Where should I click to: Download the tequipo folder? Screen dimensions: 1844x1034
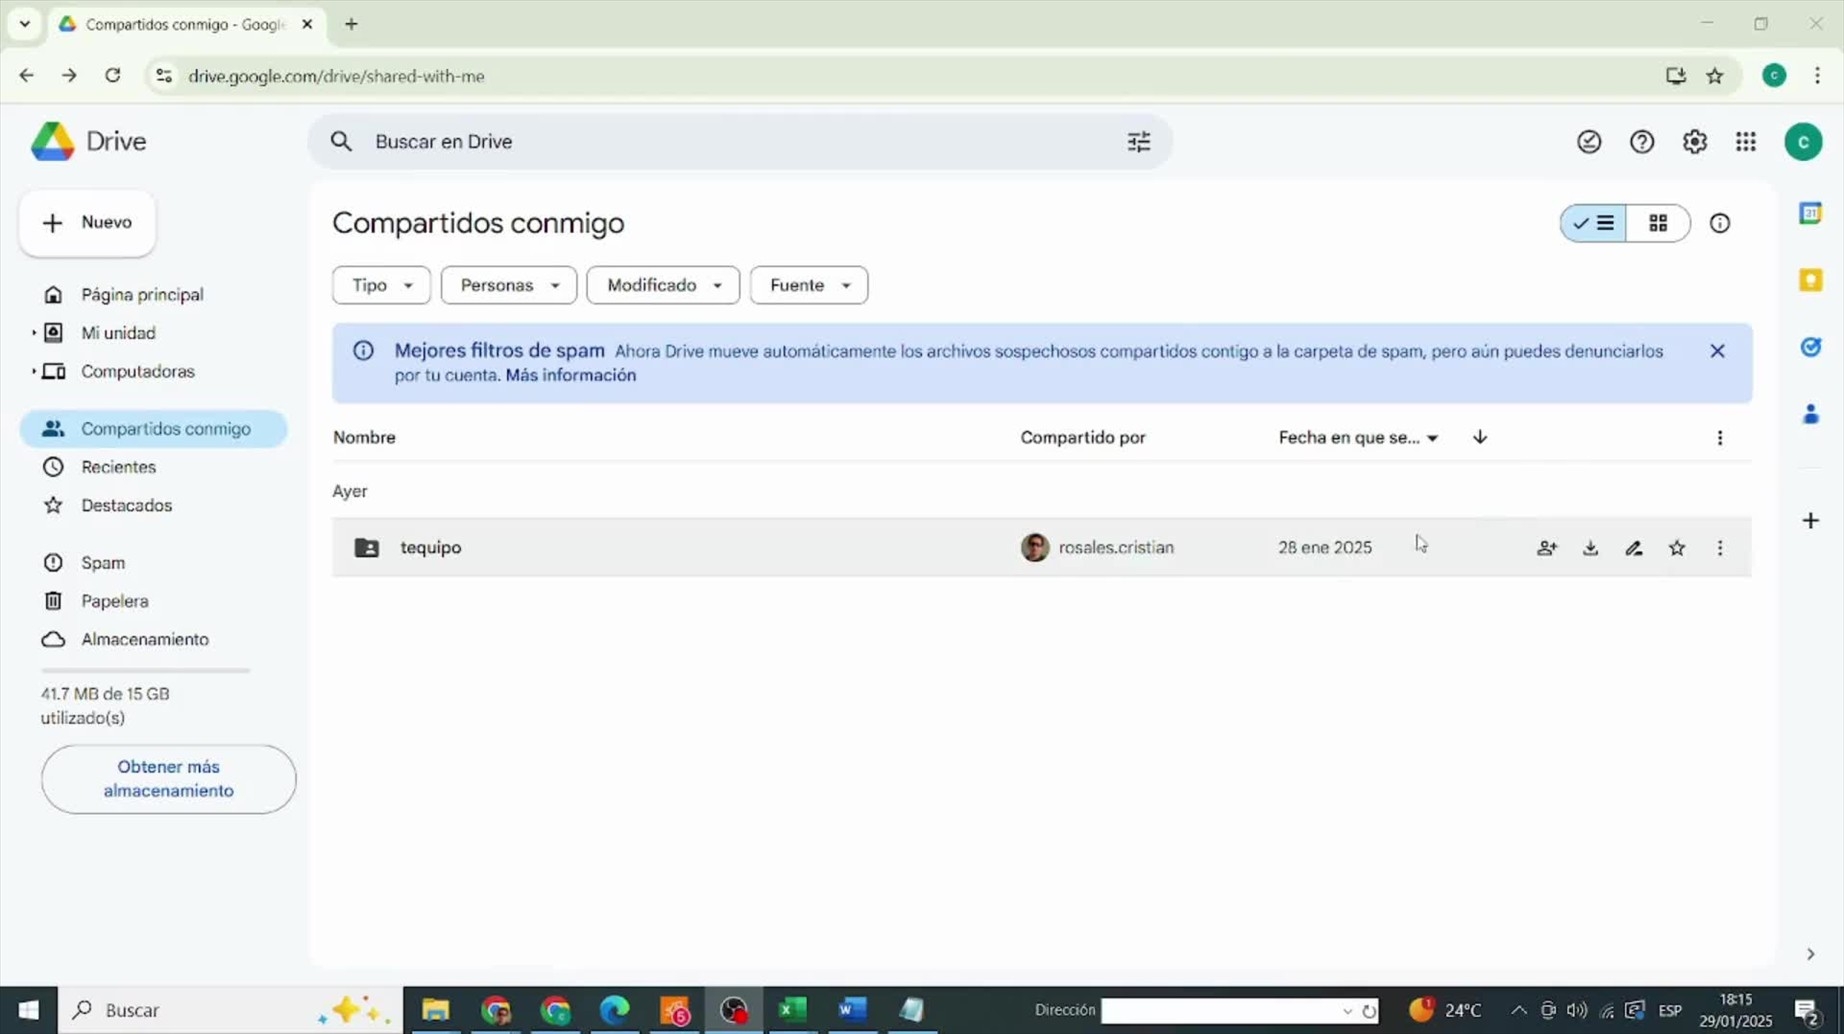(x=1590, y=548)
